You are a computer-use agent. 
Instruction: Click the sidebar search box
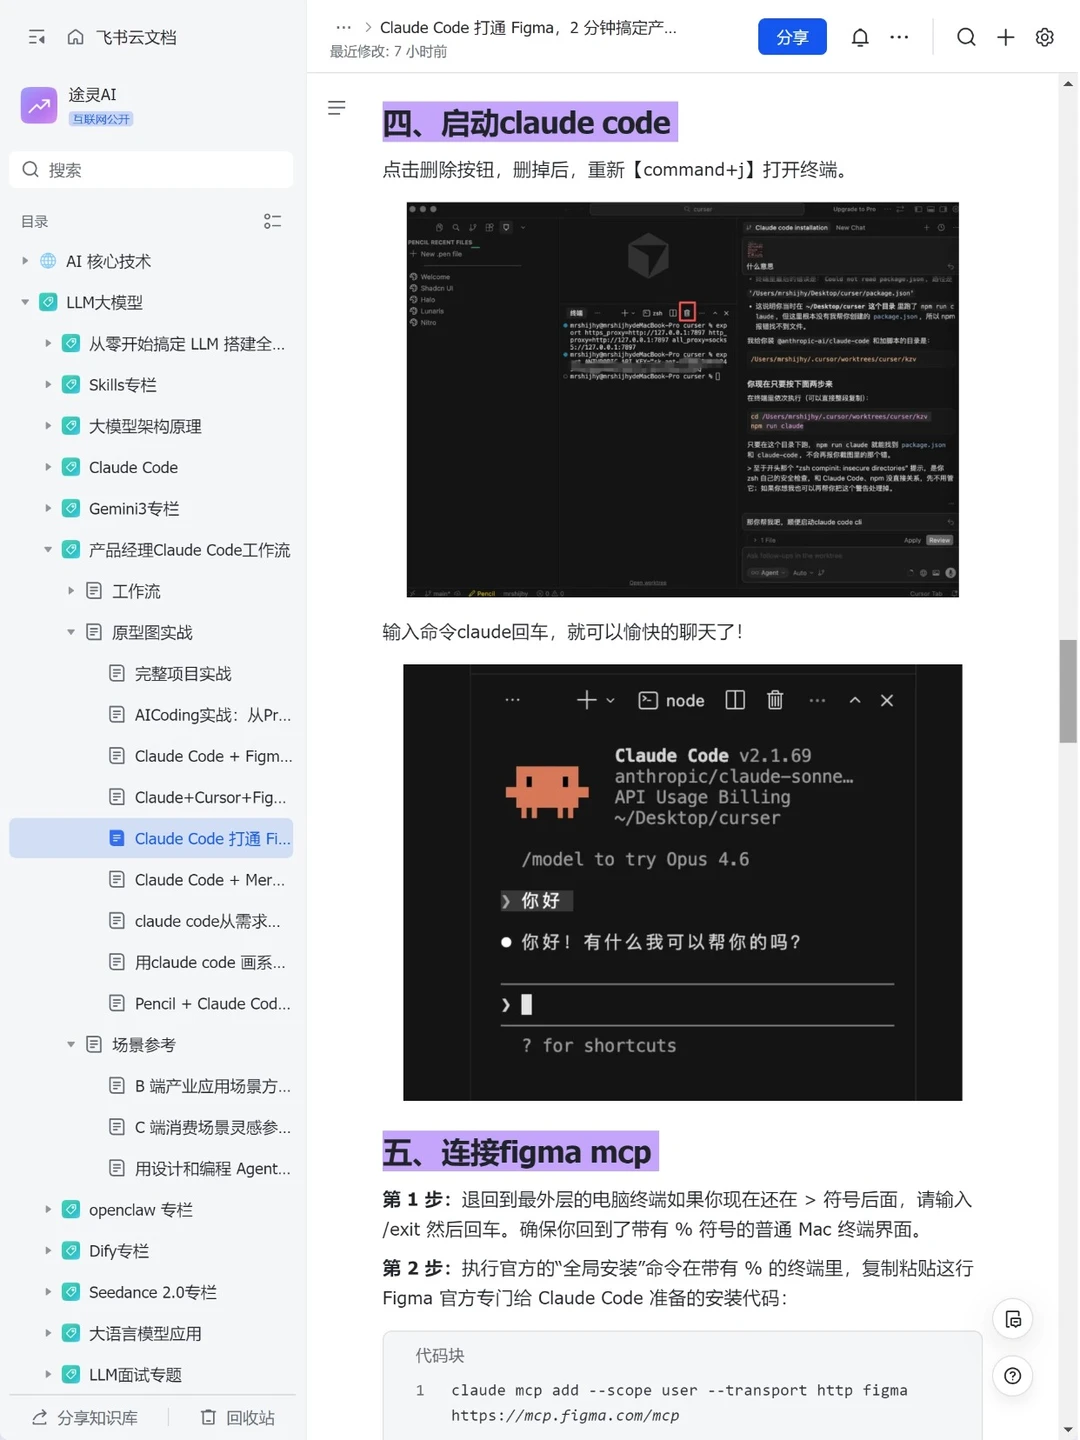[151, 169]
